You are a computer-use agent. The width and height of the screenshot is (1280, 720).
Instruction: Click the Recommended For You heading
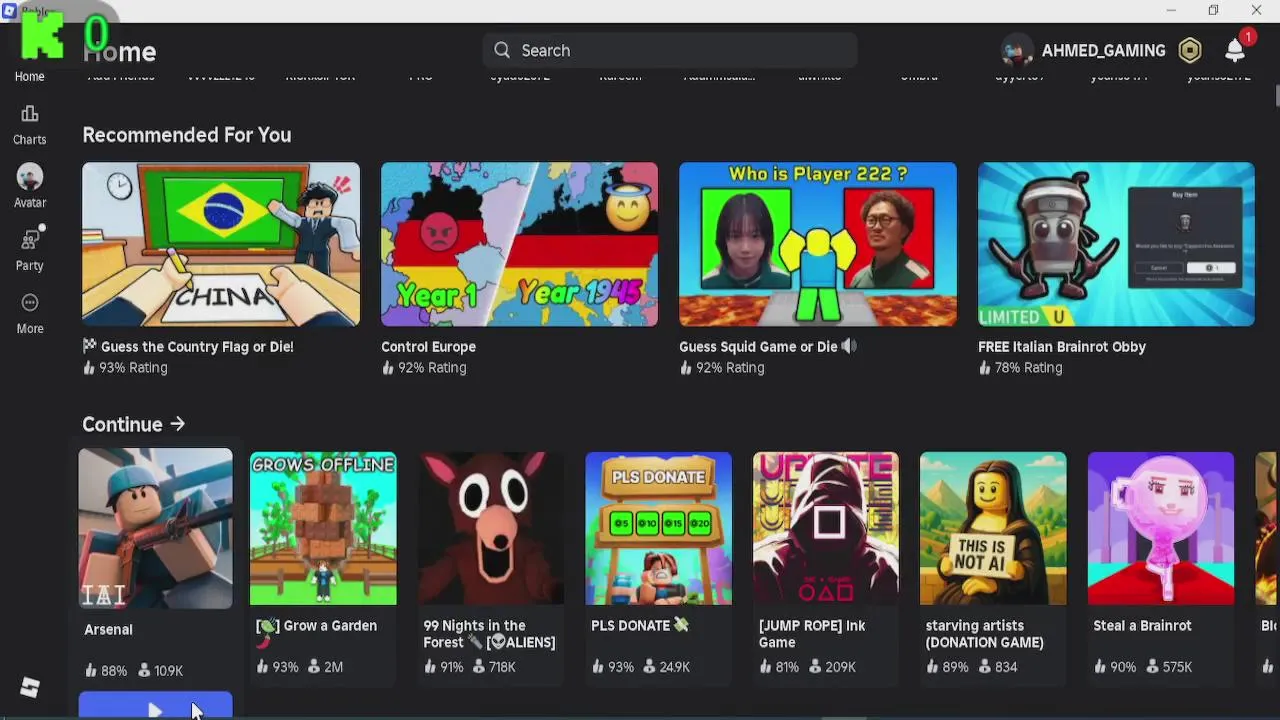click(187, 135)
